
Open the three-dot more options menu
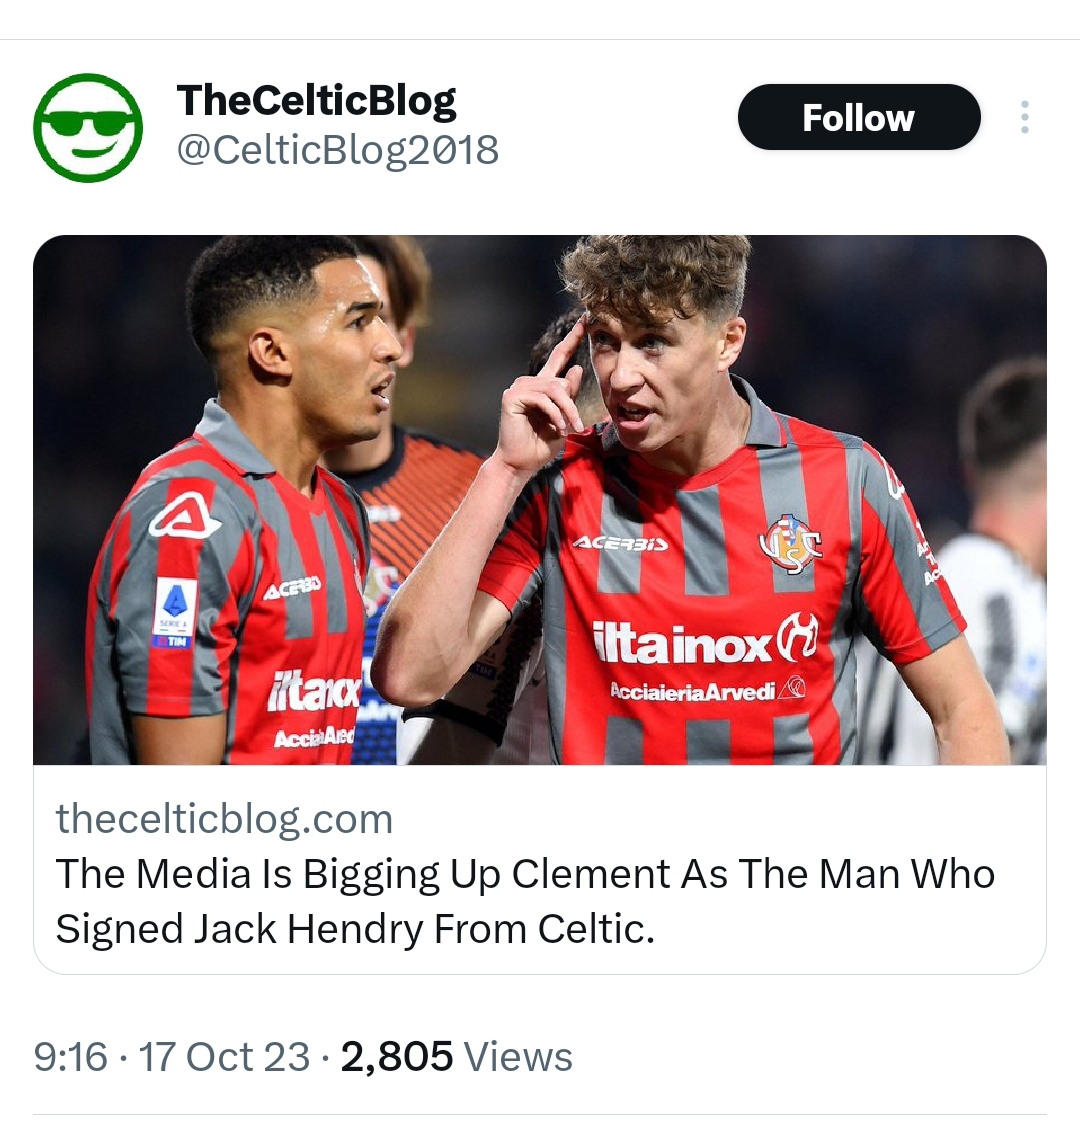point(1024,118)
